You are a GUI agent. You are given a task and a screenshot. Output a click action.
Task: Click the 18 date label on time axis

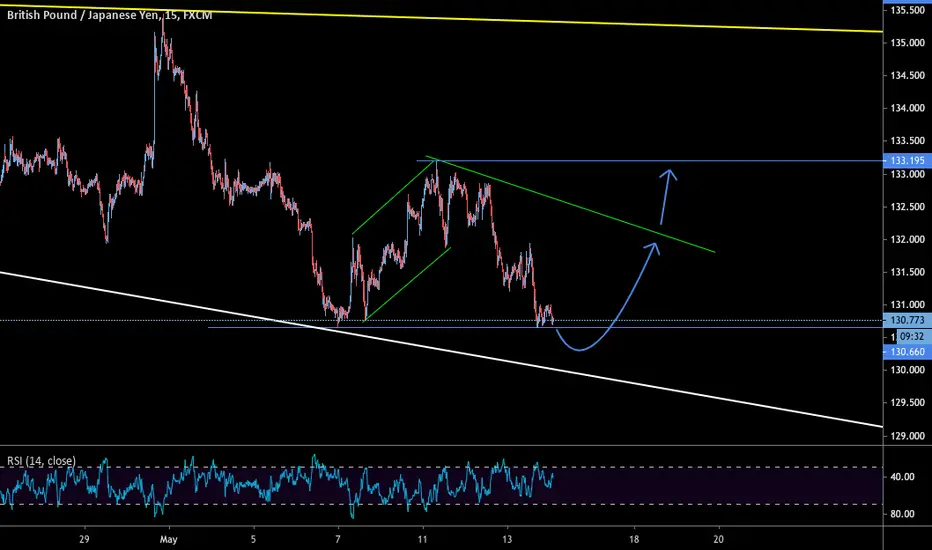(x=634, y=540)
